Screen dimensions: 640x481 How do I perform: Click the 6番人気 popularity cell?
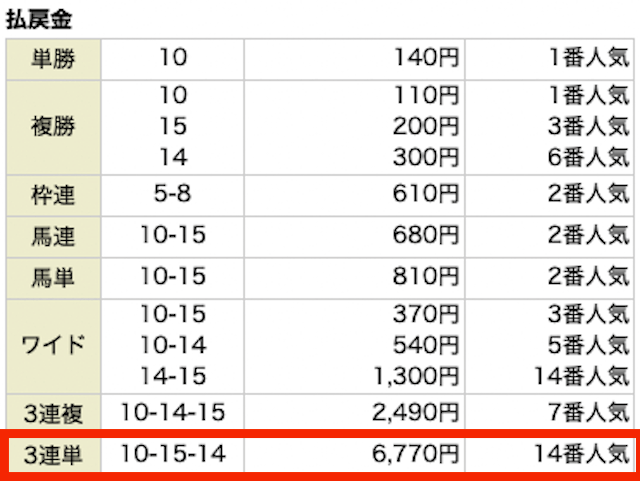coord(588,157)
